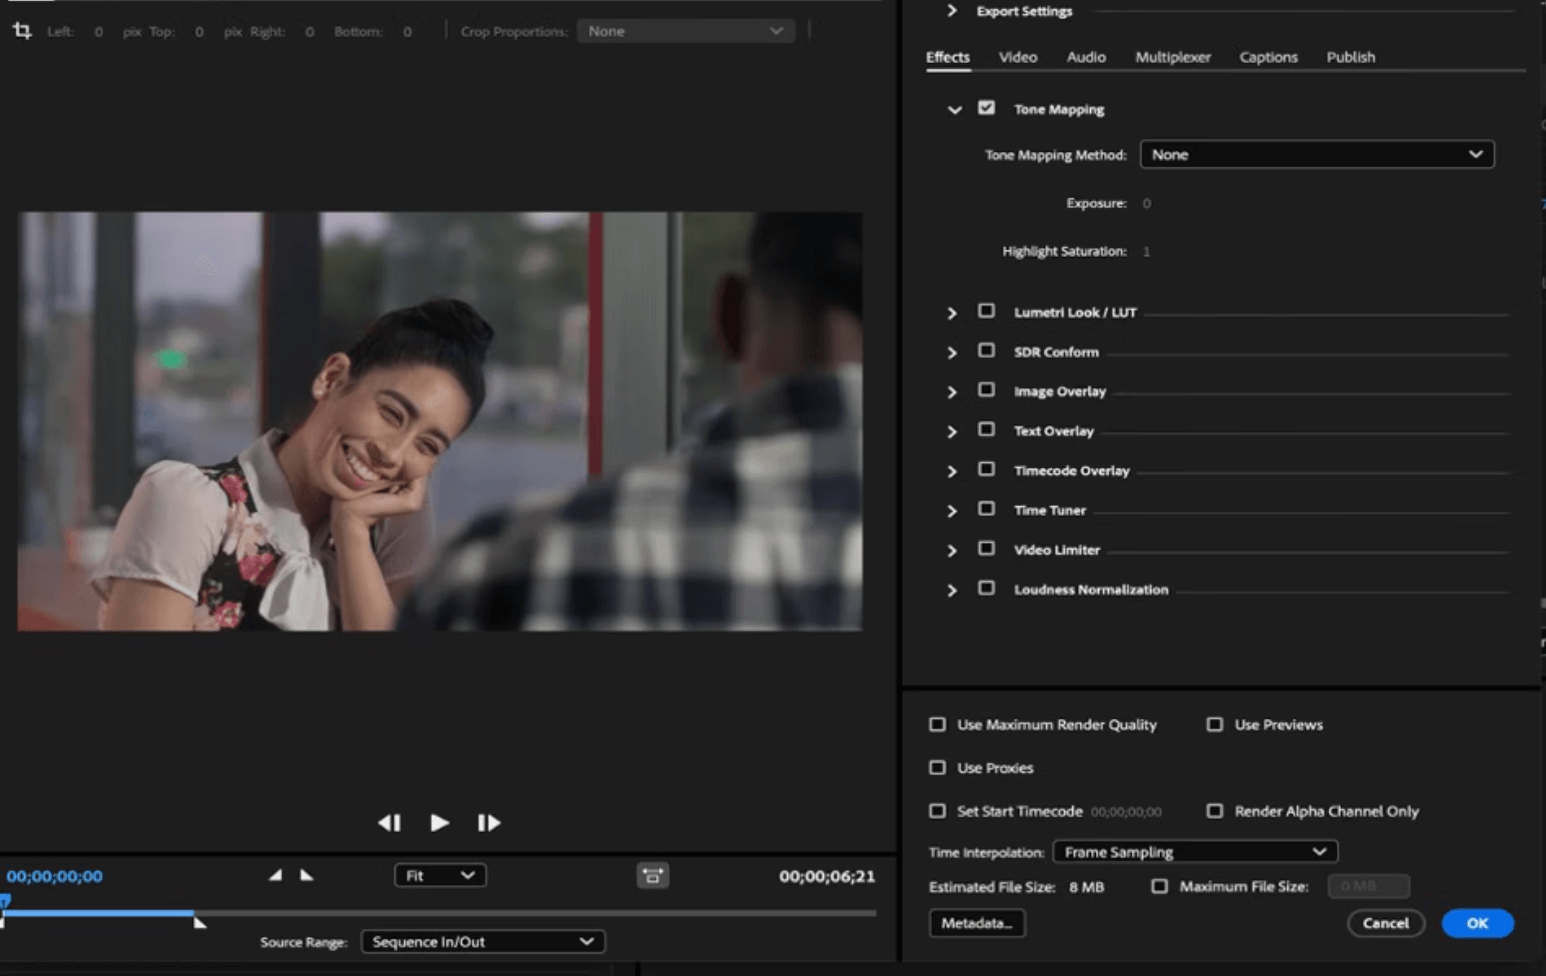The height and width of the screenshot is (976, 1546).
Task: Expand the Lumetri Look / LUT section
Action: pyautogui.click(x=951, y=313)
